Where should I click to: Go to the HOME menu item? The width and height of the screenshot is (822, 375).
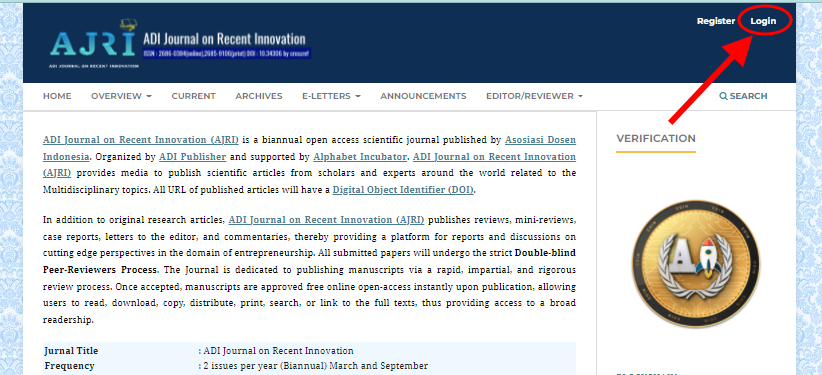pyautogui.click(x=57, y=96)
